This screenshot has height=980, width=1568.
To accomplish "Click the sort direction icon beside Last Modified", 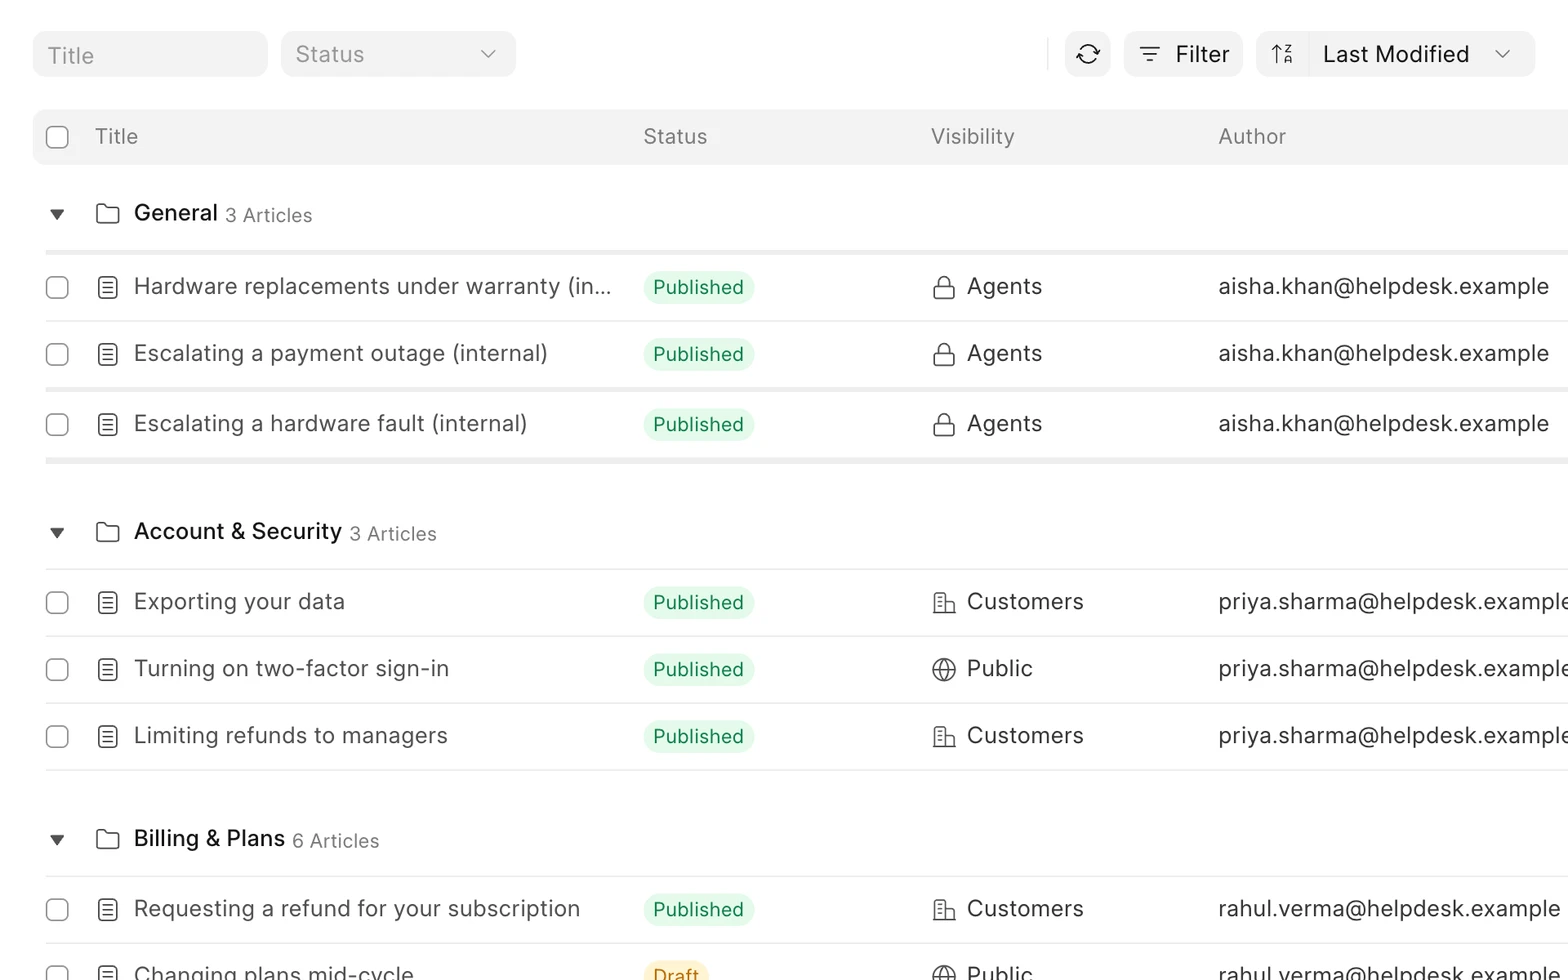I will [1282, 54].
